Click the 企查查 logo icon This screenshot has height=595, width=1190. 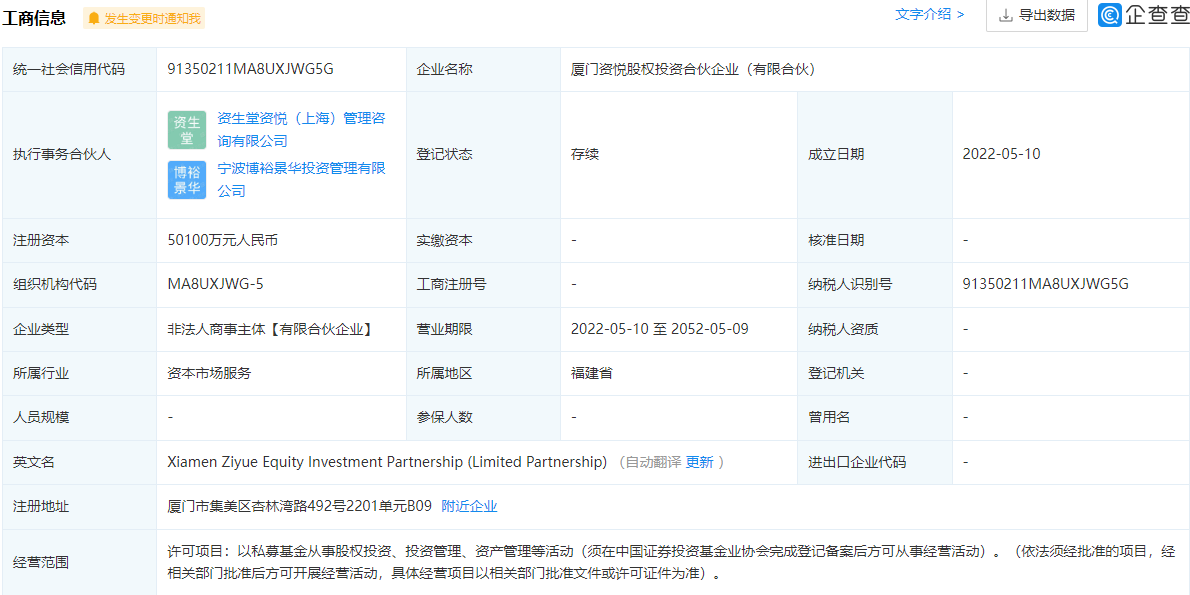(1110, 15)
